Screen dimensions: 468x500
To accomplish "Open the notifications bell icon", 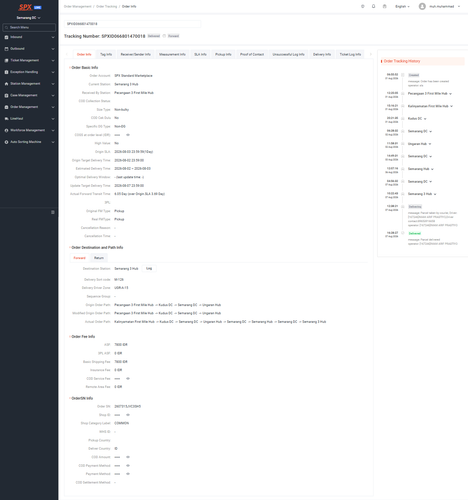I will tap(373, 6).
